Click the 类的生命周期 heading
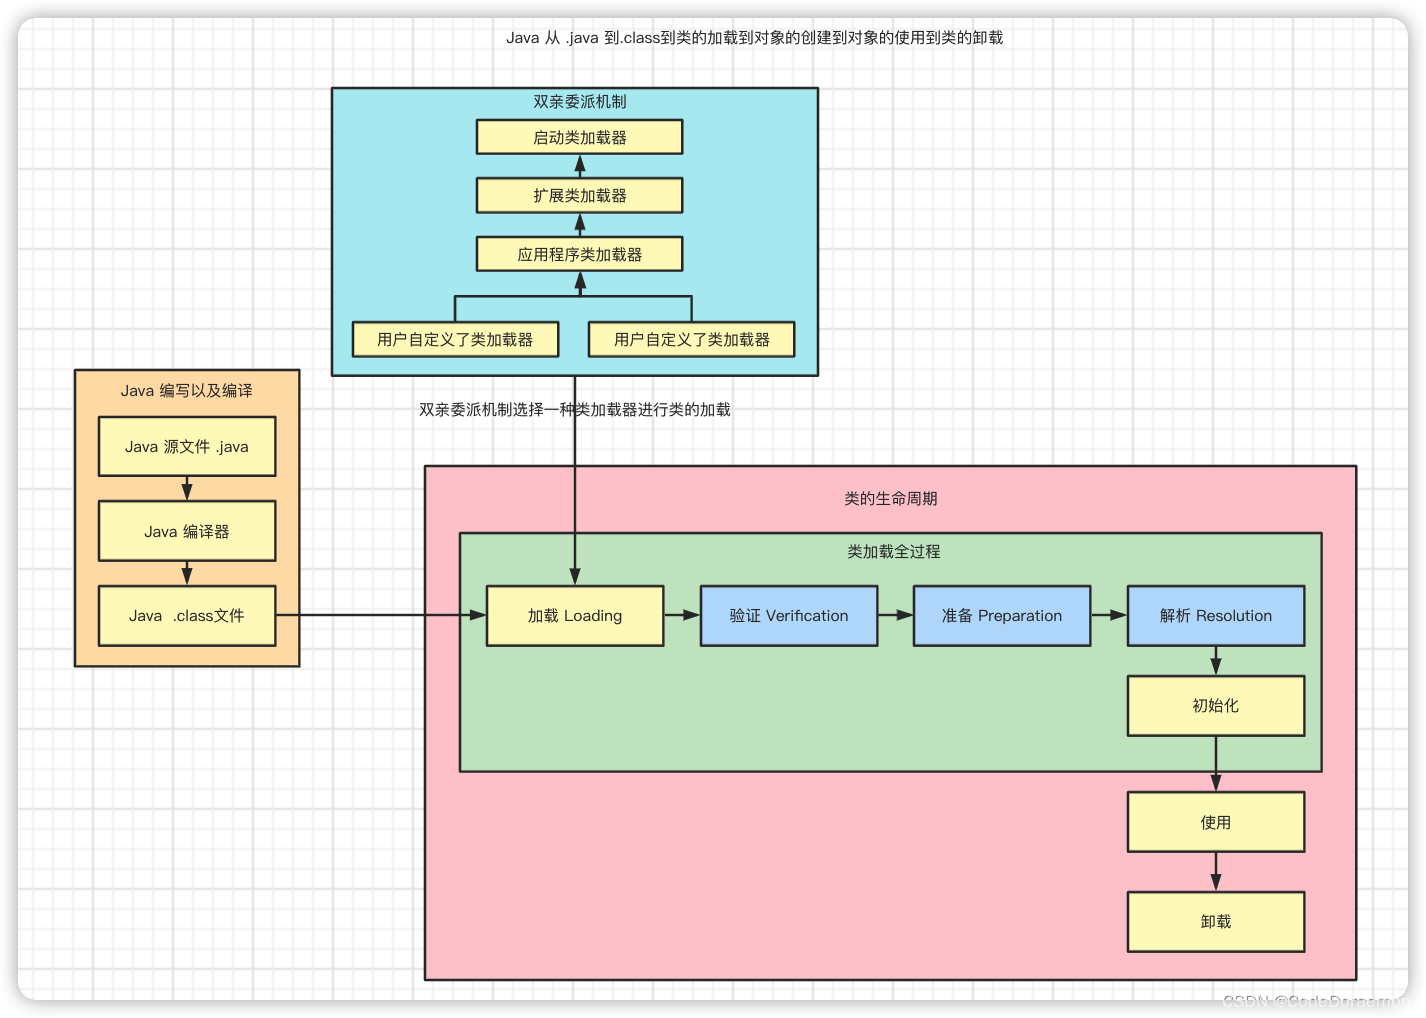 coord(891,499)
